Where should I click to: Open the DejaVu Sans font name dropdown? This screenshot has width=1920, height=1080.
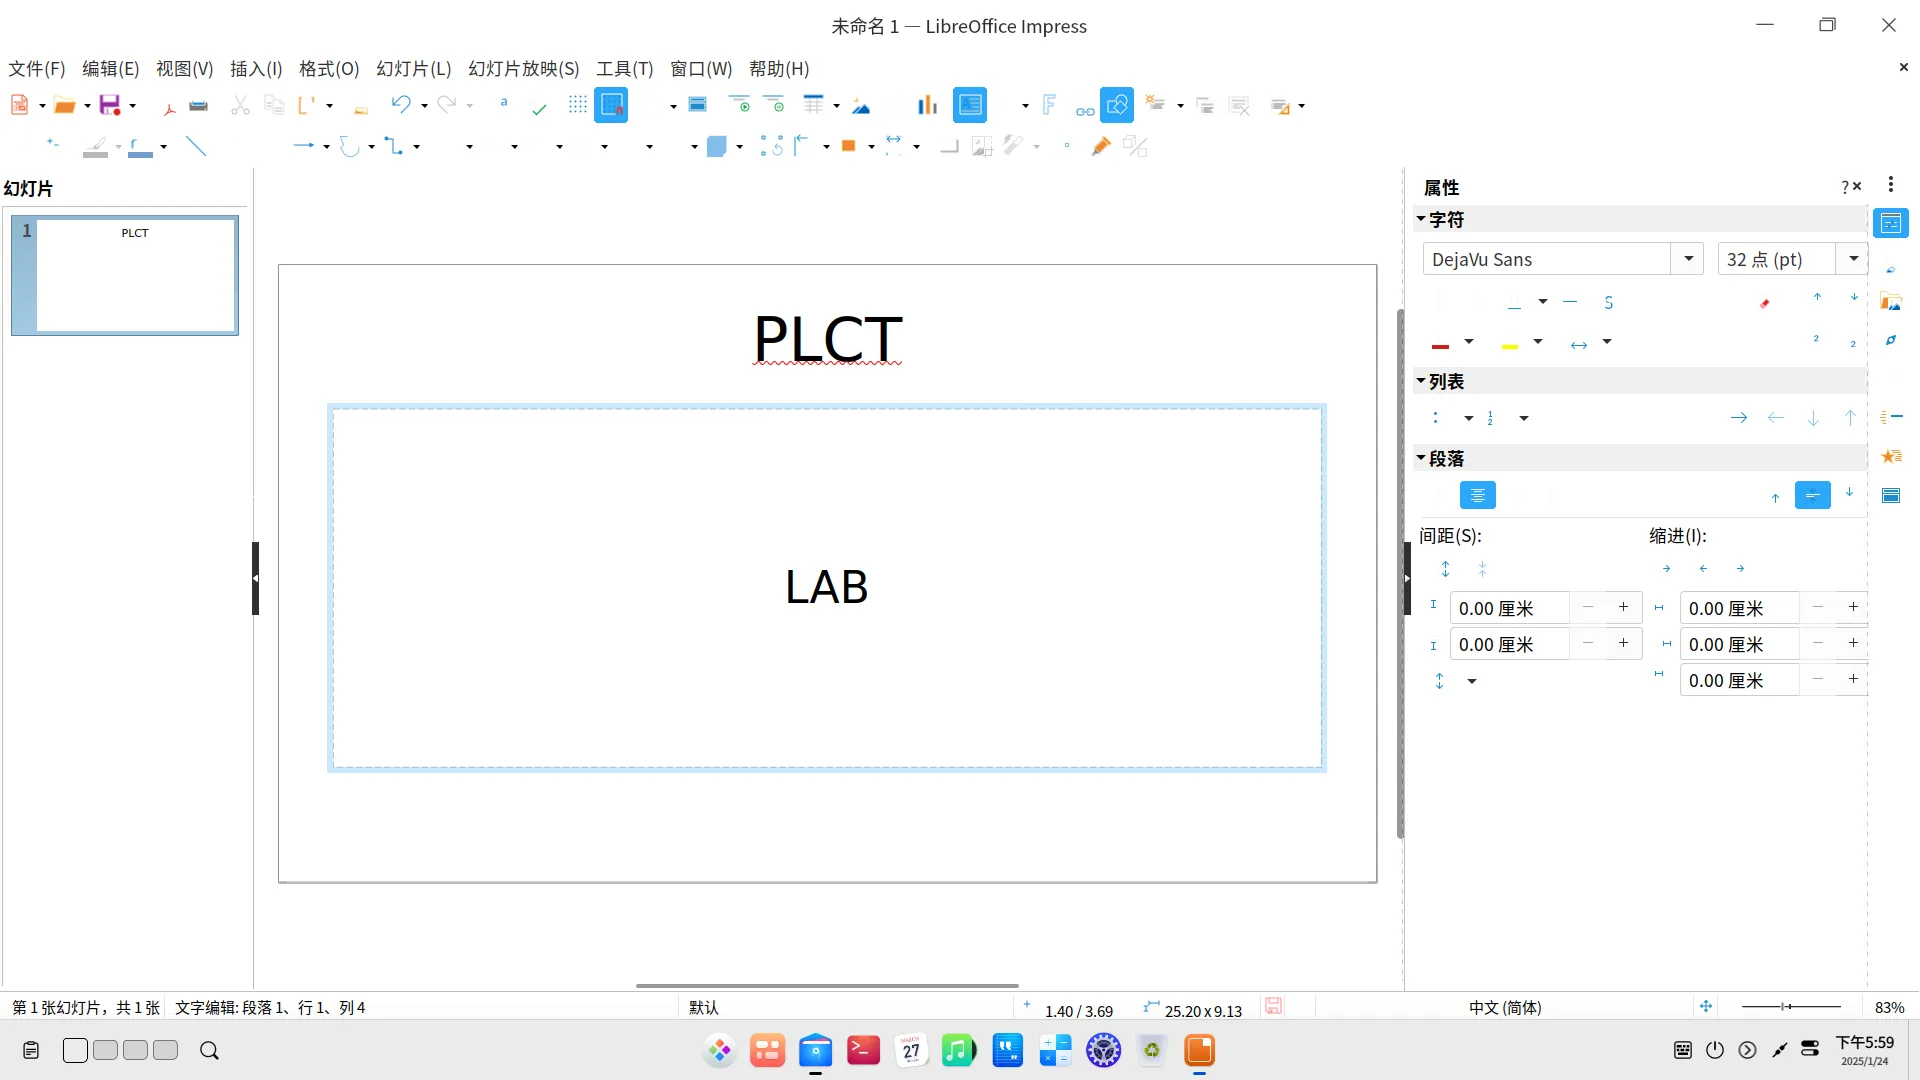click(1688, 259)
